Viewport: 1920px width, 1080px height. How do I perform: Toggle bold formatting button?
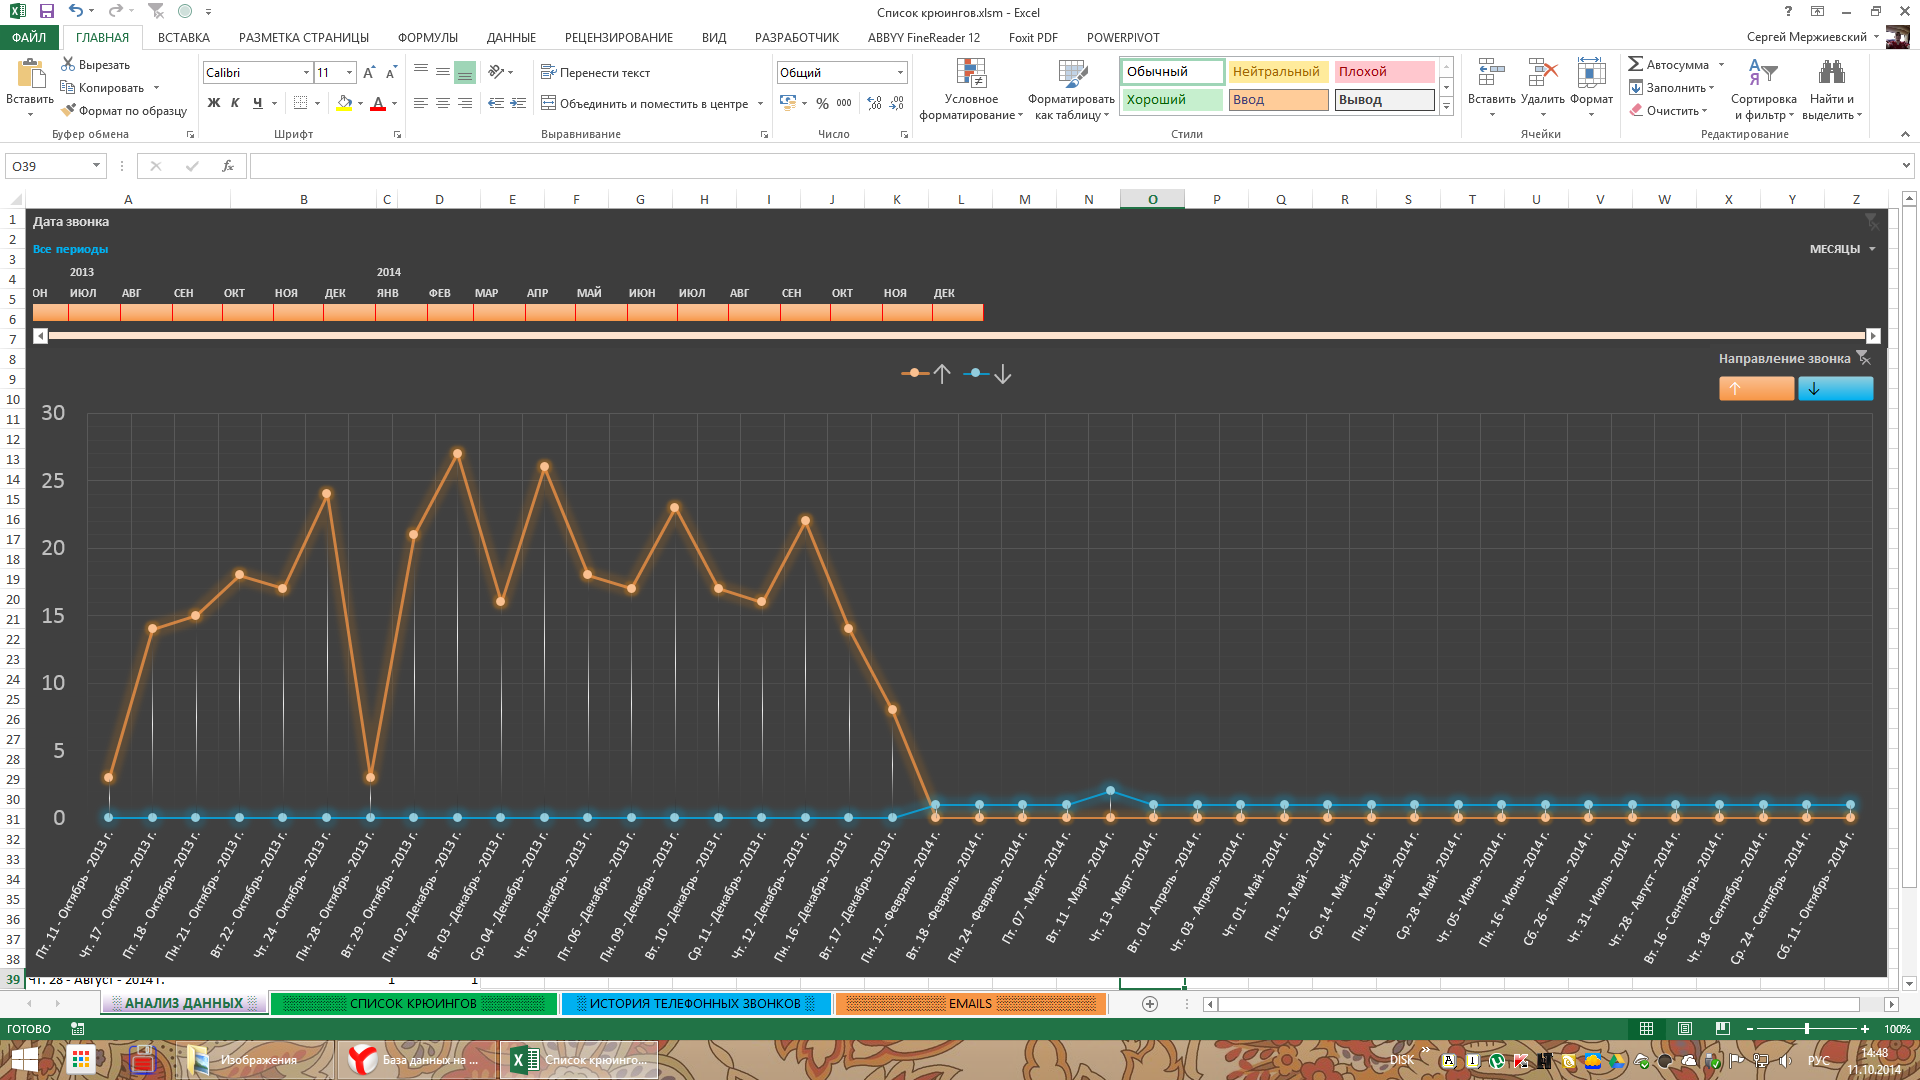pyautogui.click(x=213, y=103)
